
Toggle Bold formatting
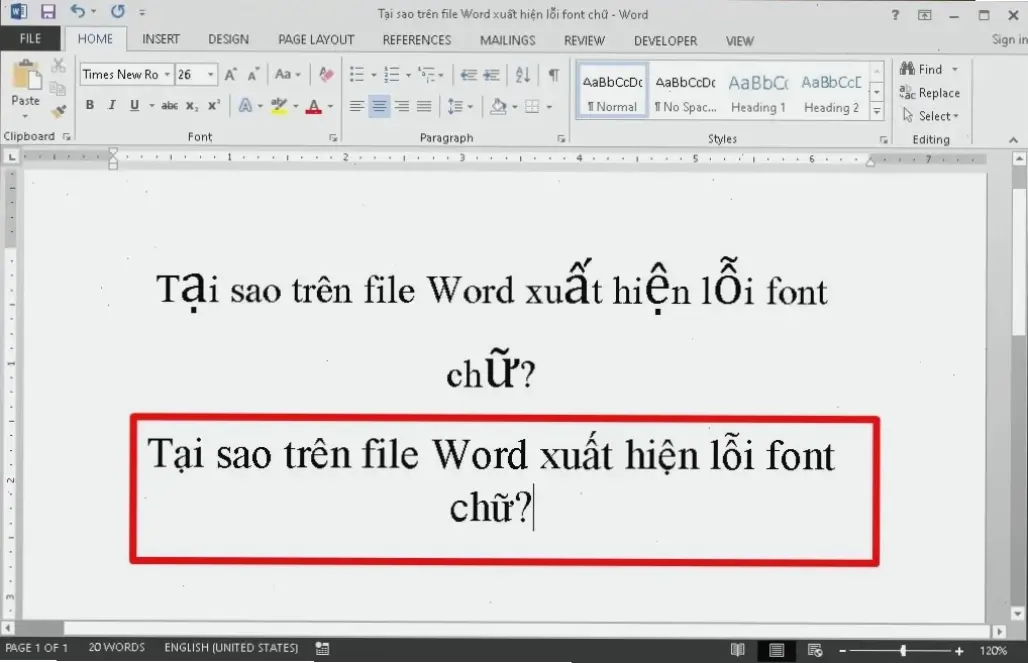point(90,105)
